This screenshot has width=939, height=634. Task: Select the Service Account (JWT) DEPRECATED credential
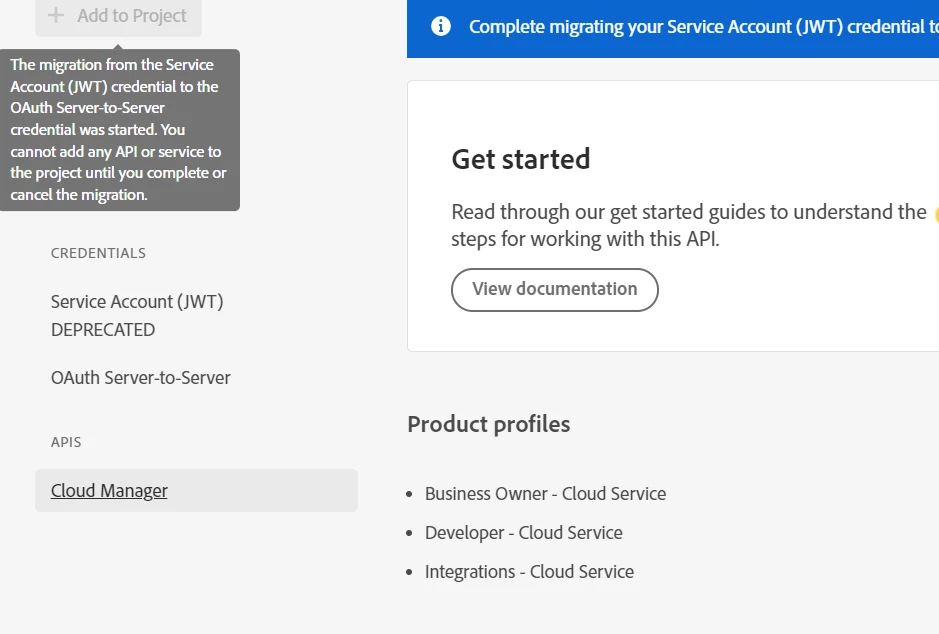[137, 315]
